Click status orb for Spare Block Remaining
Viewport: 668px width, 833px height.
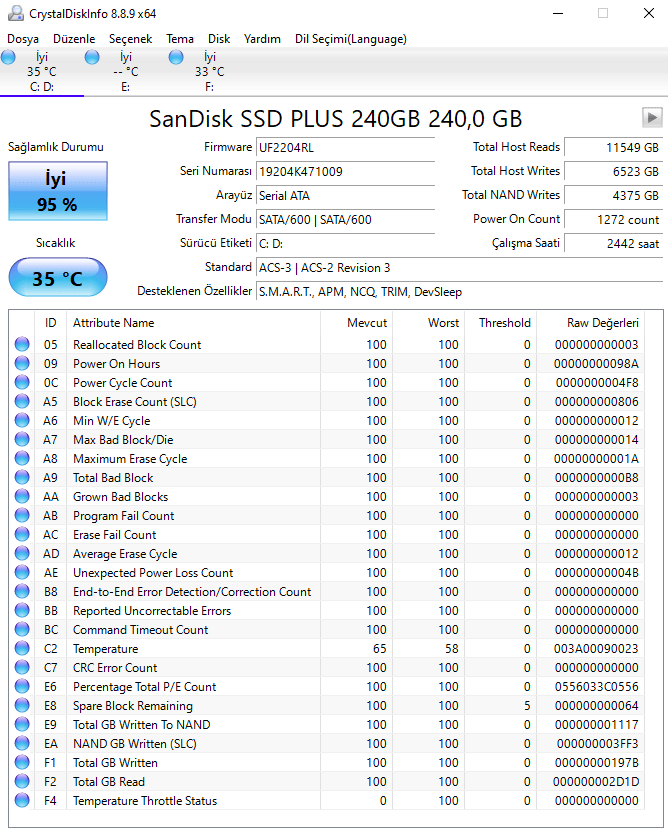point(22,706)
